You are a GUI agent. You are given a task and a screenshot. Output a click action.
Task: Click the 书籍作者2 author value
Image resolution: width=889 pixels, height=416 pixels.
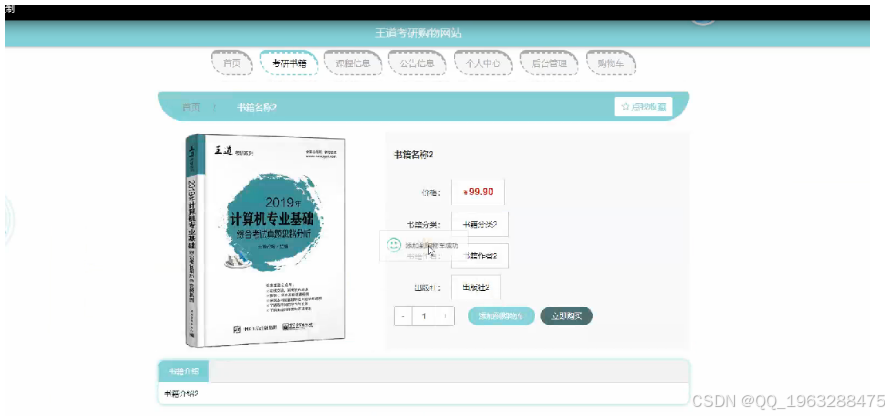pyautogui.click(x=480, y=256)
